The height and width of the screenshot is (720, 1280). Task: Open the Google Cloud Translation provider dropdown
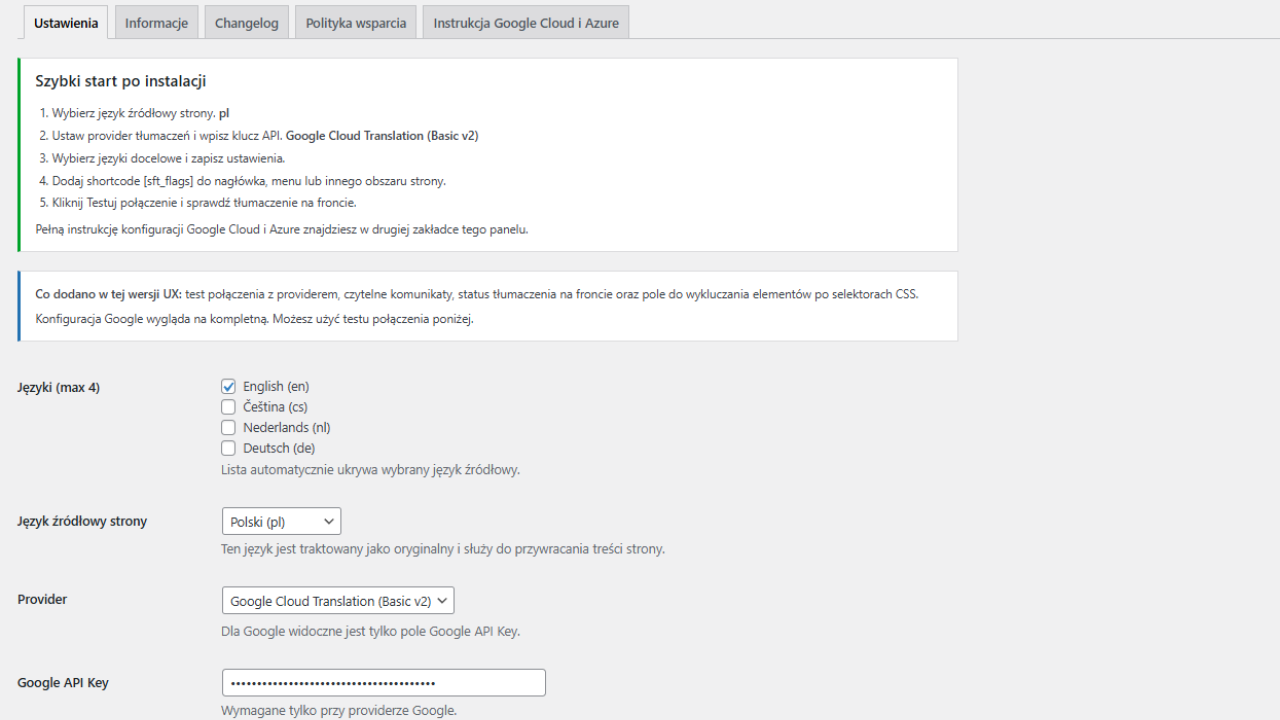click(x=338, y=601)
